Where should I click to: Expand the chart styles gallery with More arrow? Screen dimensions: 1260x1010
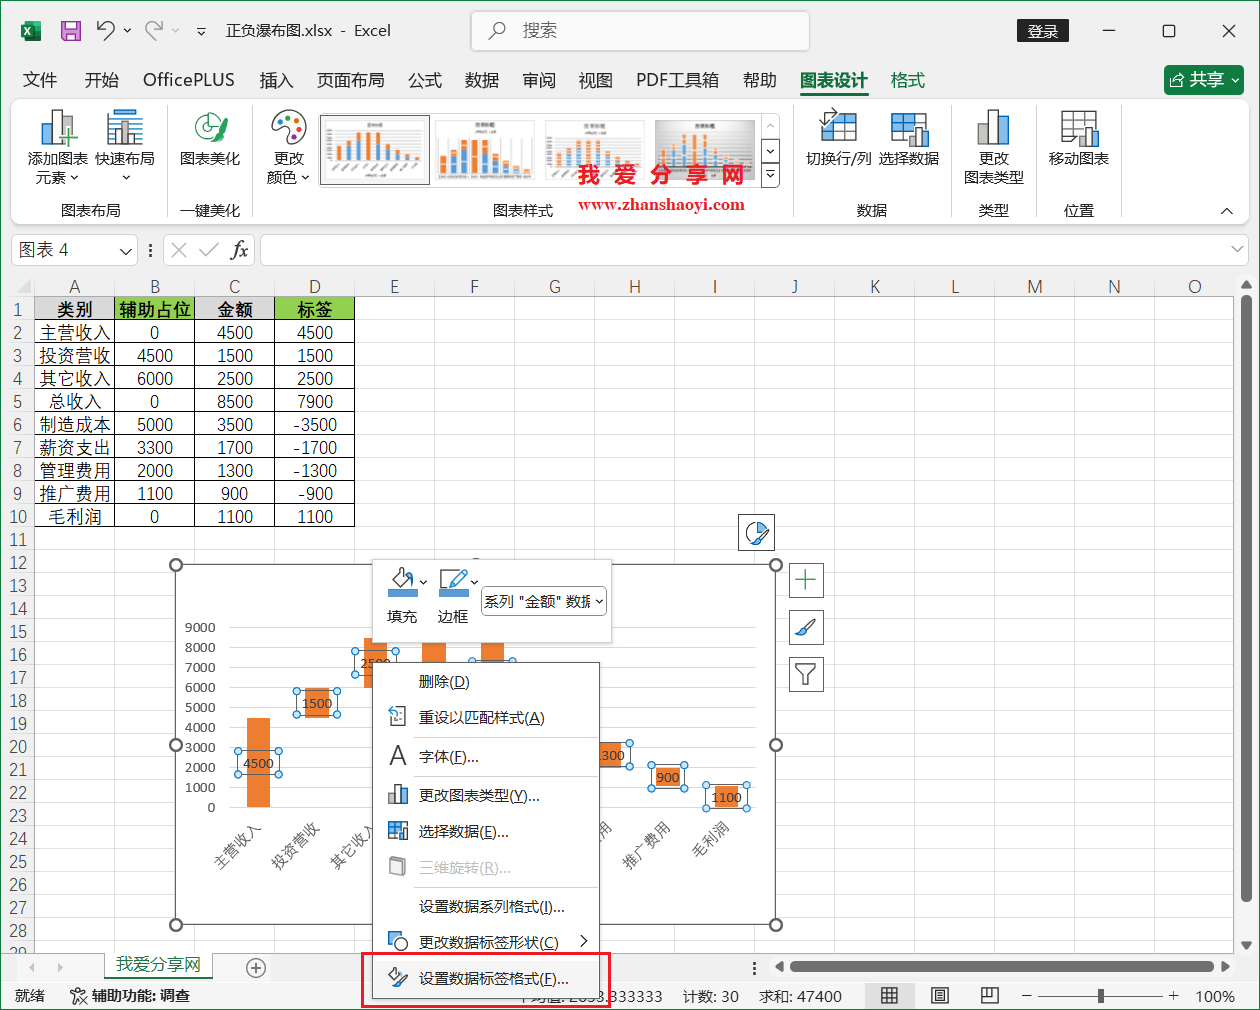coord(768,176)
